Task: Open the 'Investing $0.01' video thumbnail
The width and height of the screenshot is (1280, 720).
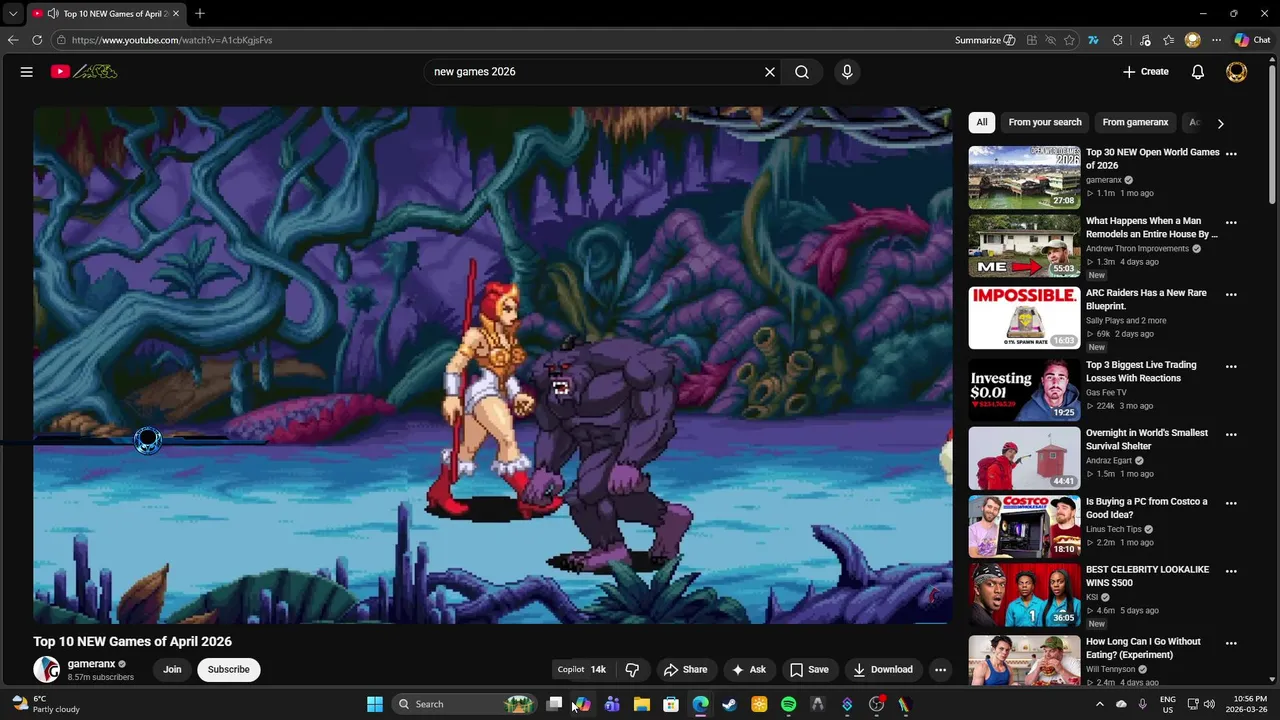Action: 1024,390
